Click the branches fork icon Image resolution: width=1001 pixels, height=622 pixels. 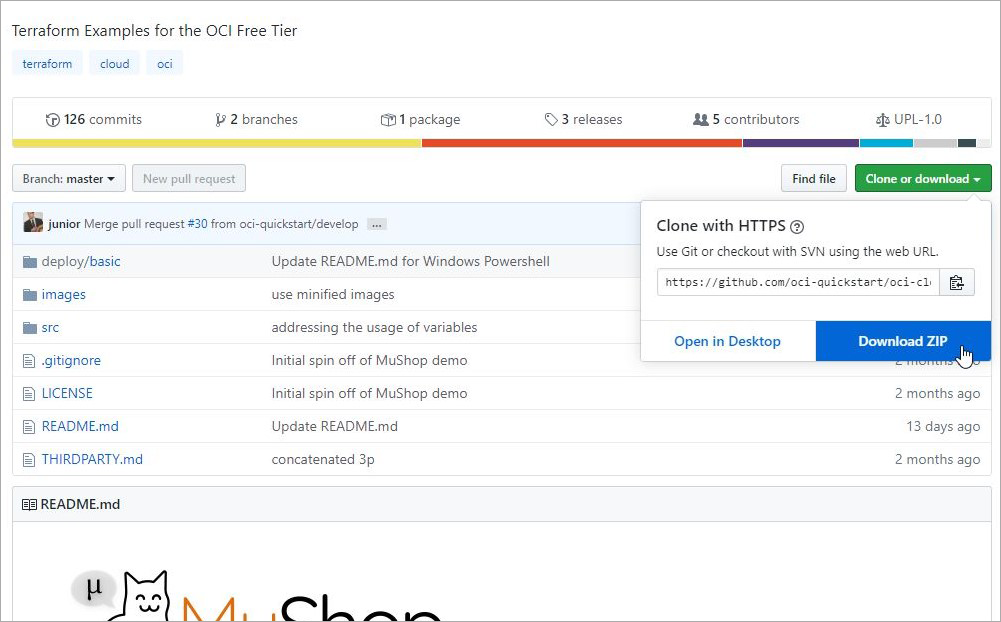click(220, 119)
